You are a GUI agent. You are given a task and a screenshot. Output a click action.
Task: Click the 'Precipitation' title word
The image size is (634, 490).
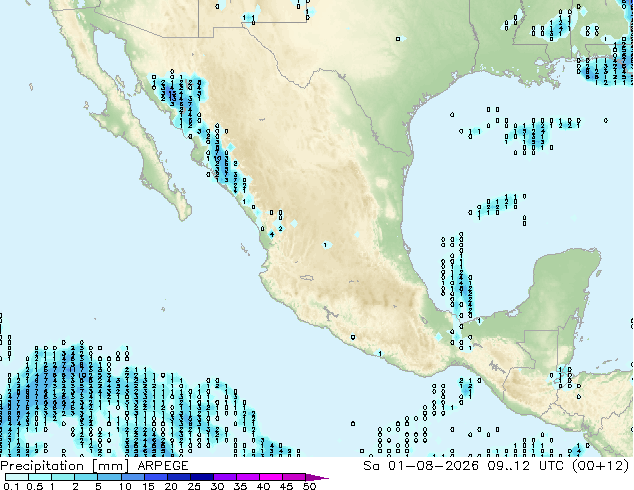click(x=42, y=466)
